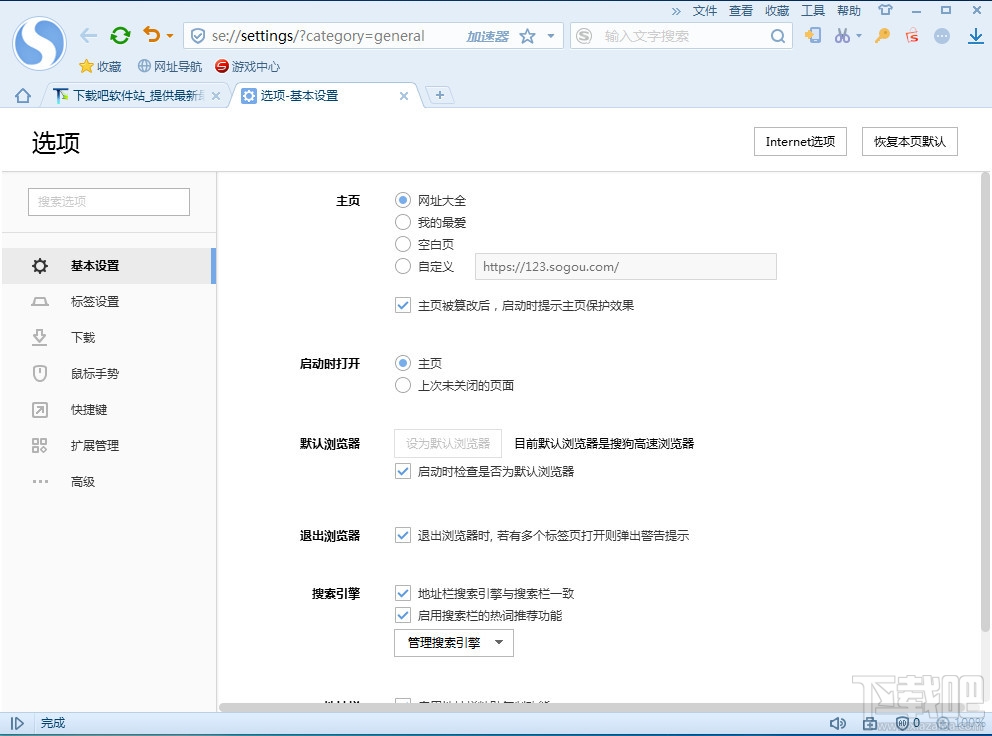This screenshot has width=992, height=736.
Task: Click the speaker mute icon in status bar
Action: click(x=838, y=723)
